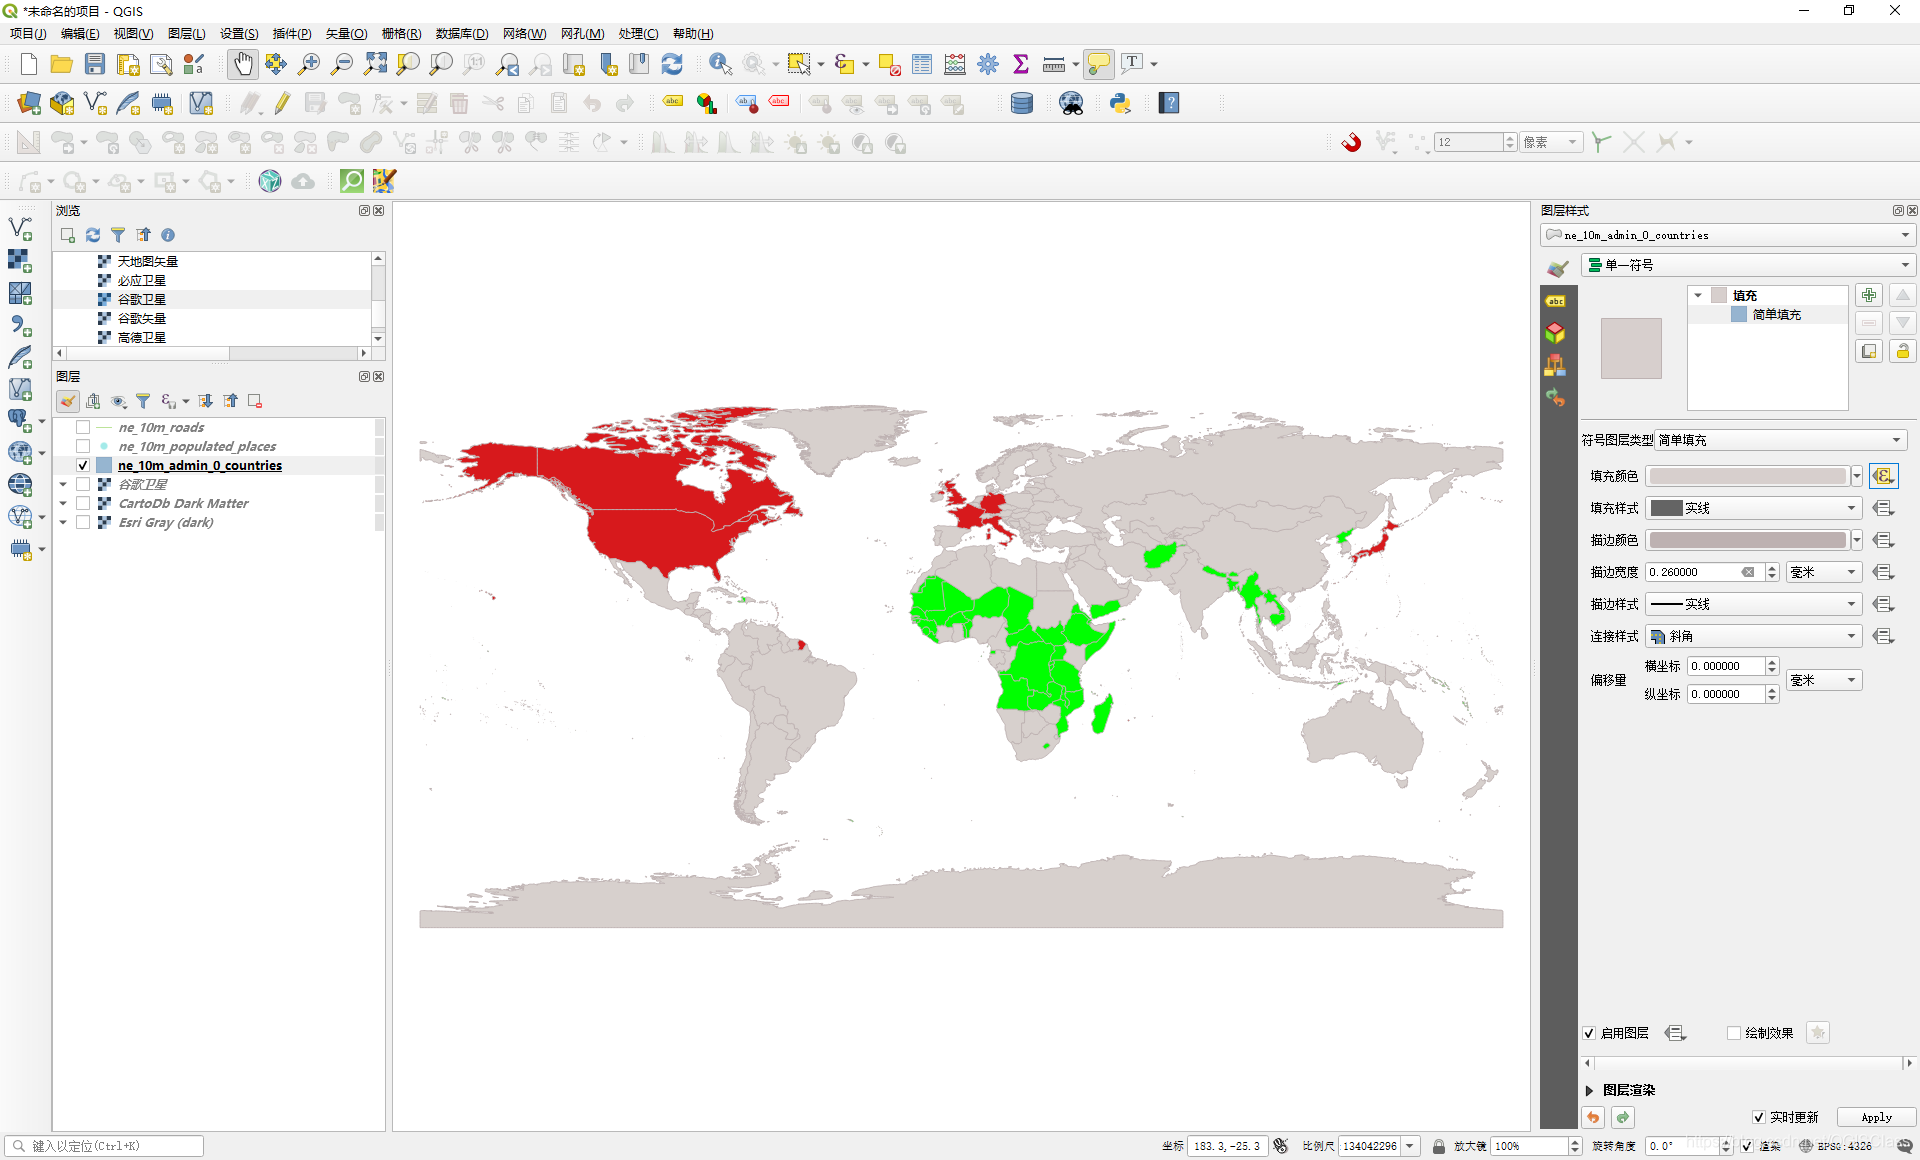This screenshot has height=1160, width=1920.
Task: Open the 矢量(O) menu
Action: 346,33
